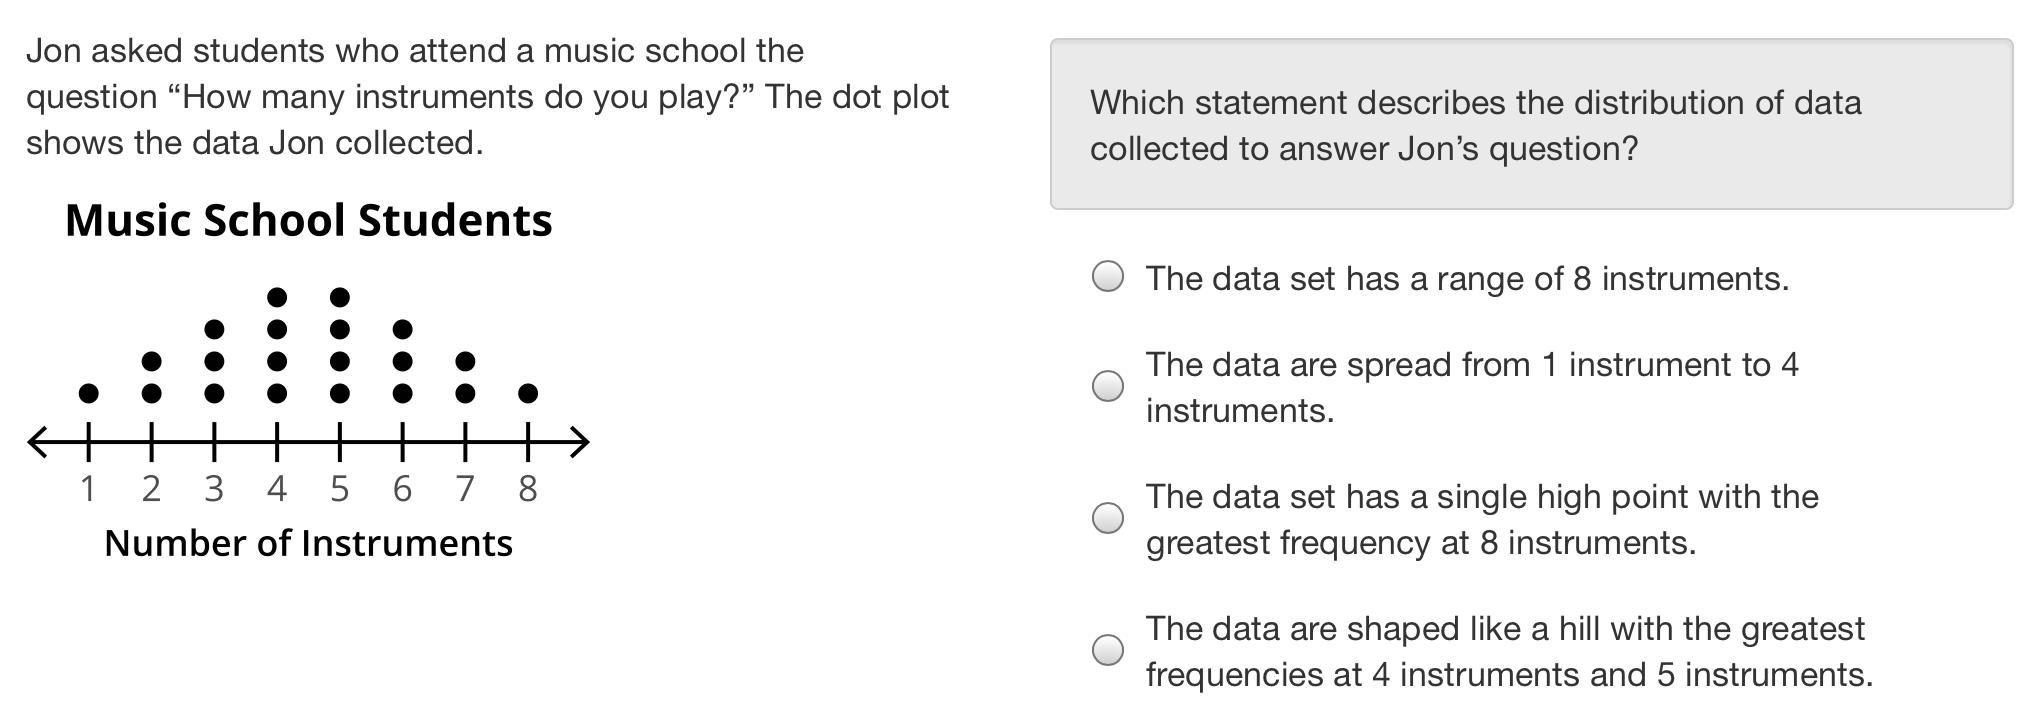The image size is (2030, 728).
Task: Click the topmost dot above 5
Action: (x=340, y=297)
